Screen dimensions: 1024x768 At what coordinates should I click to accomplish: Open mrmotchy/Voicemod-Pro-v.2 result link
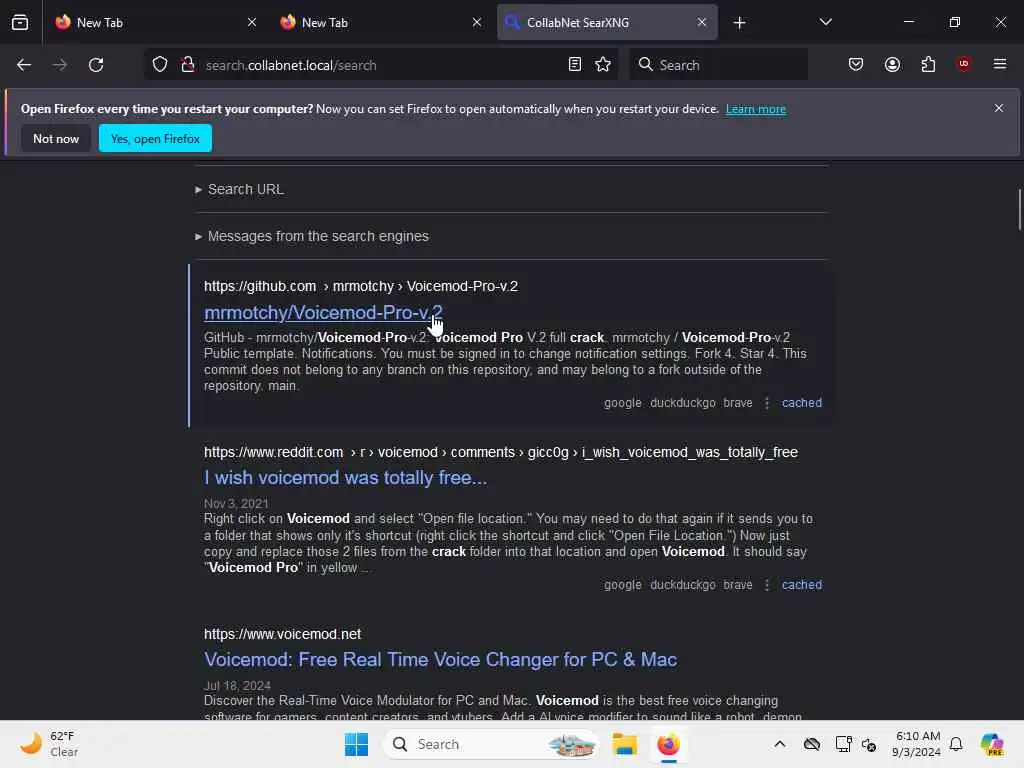pos(323,313)
